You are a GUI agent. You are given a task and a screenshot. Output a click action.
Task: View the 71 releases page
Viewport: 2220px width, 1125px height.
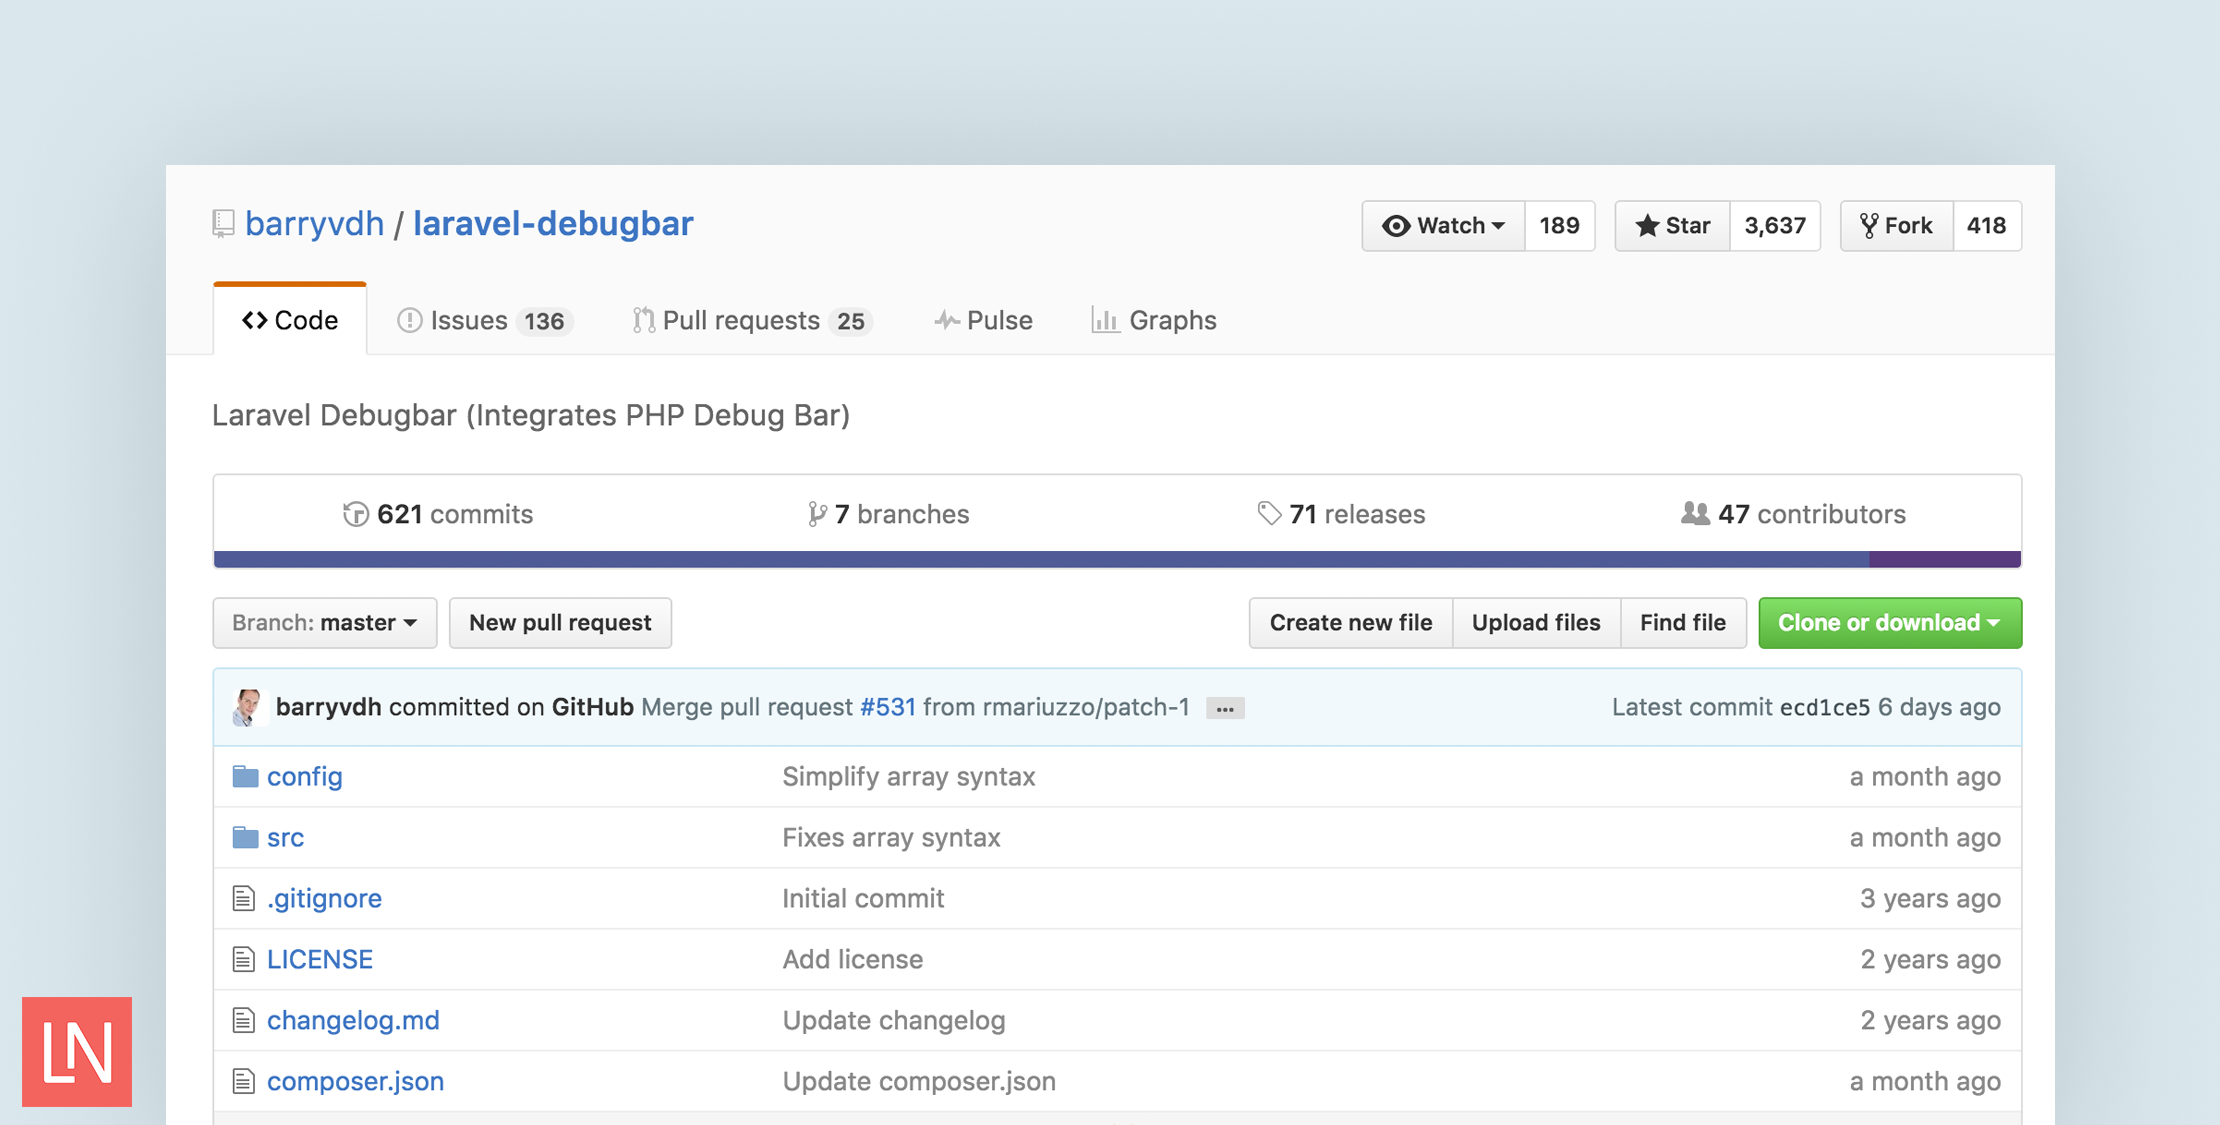[1340, 514]
